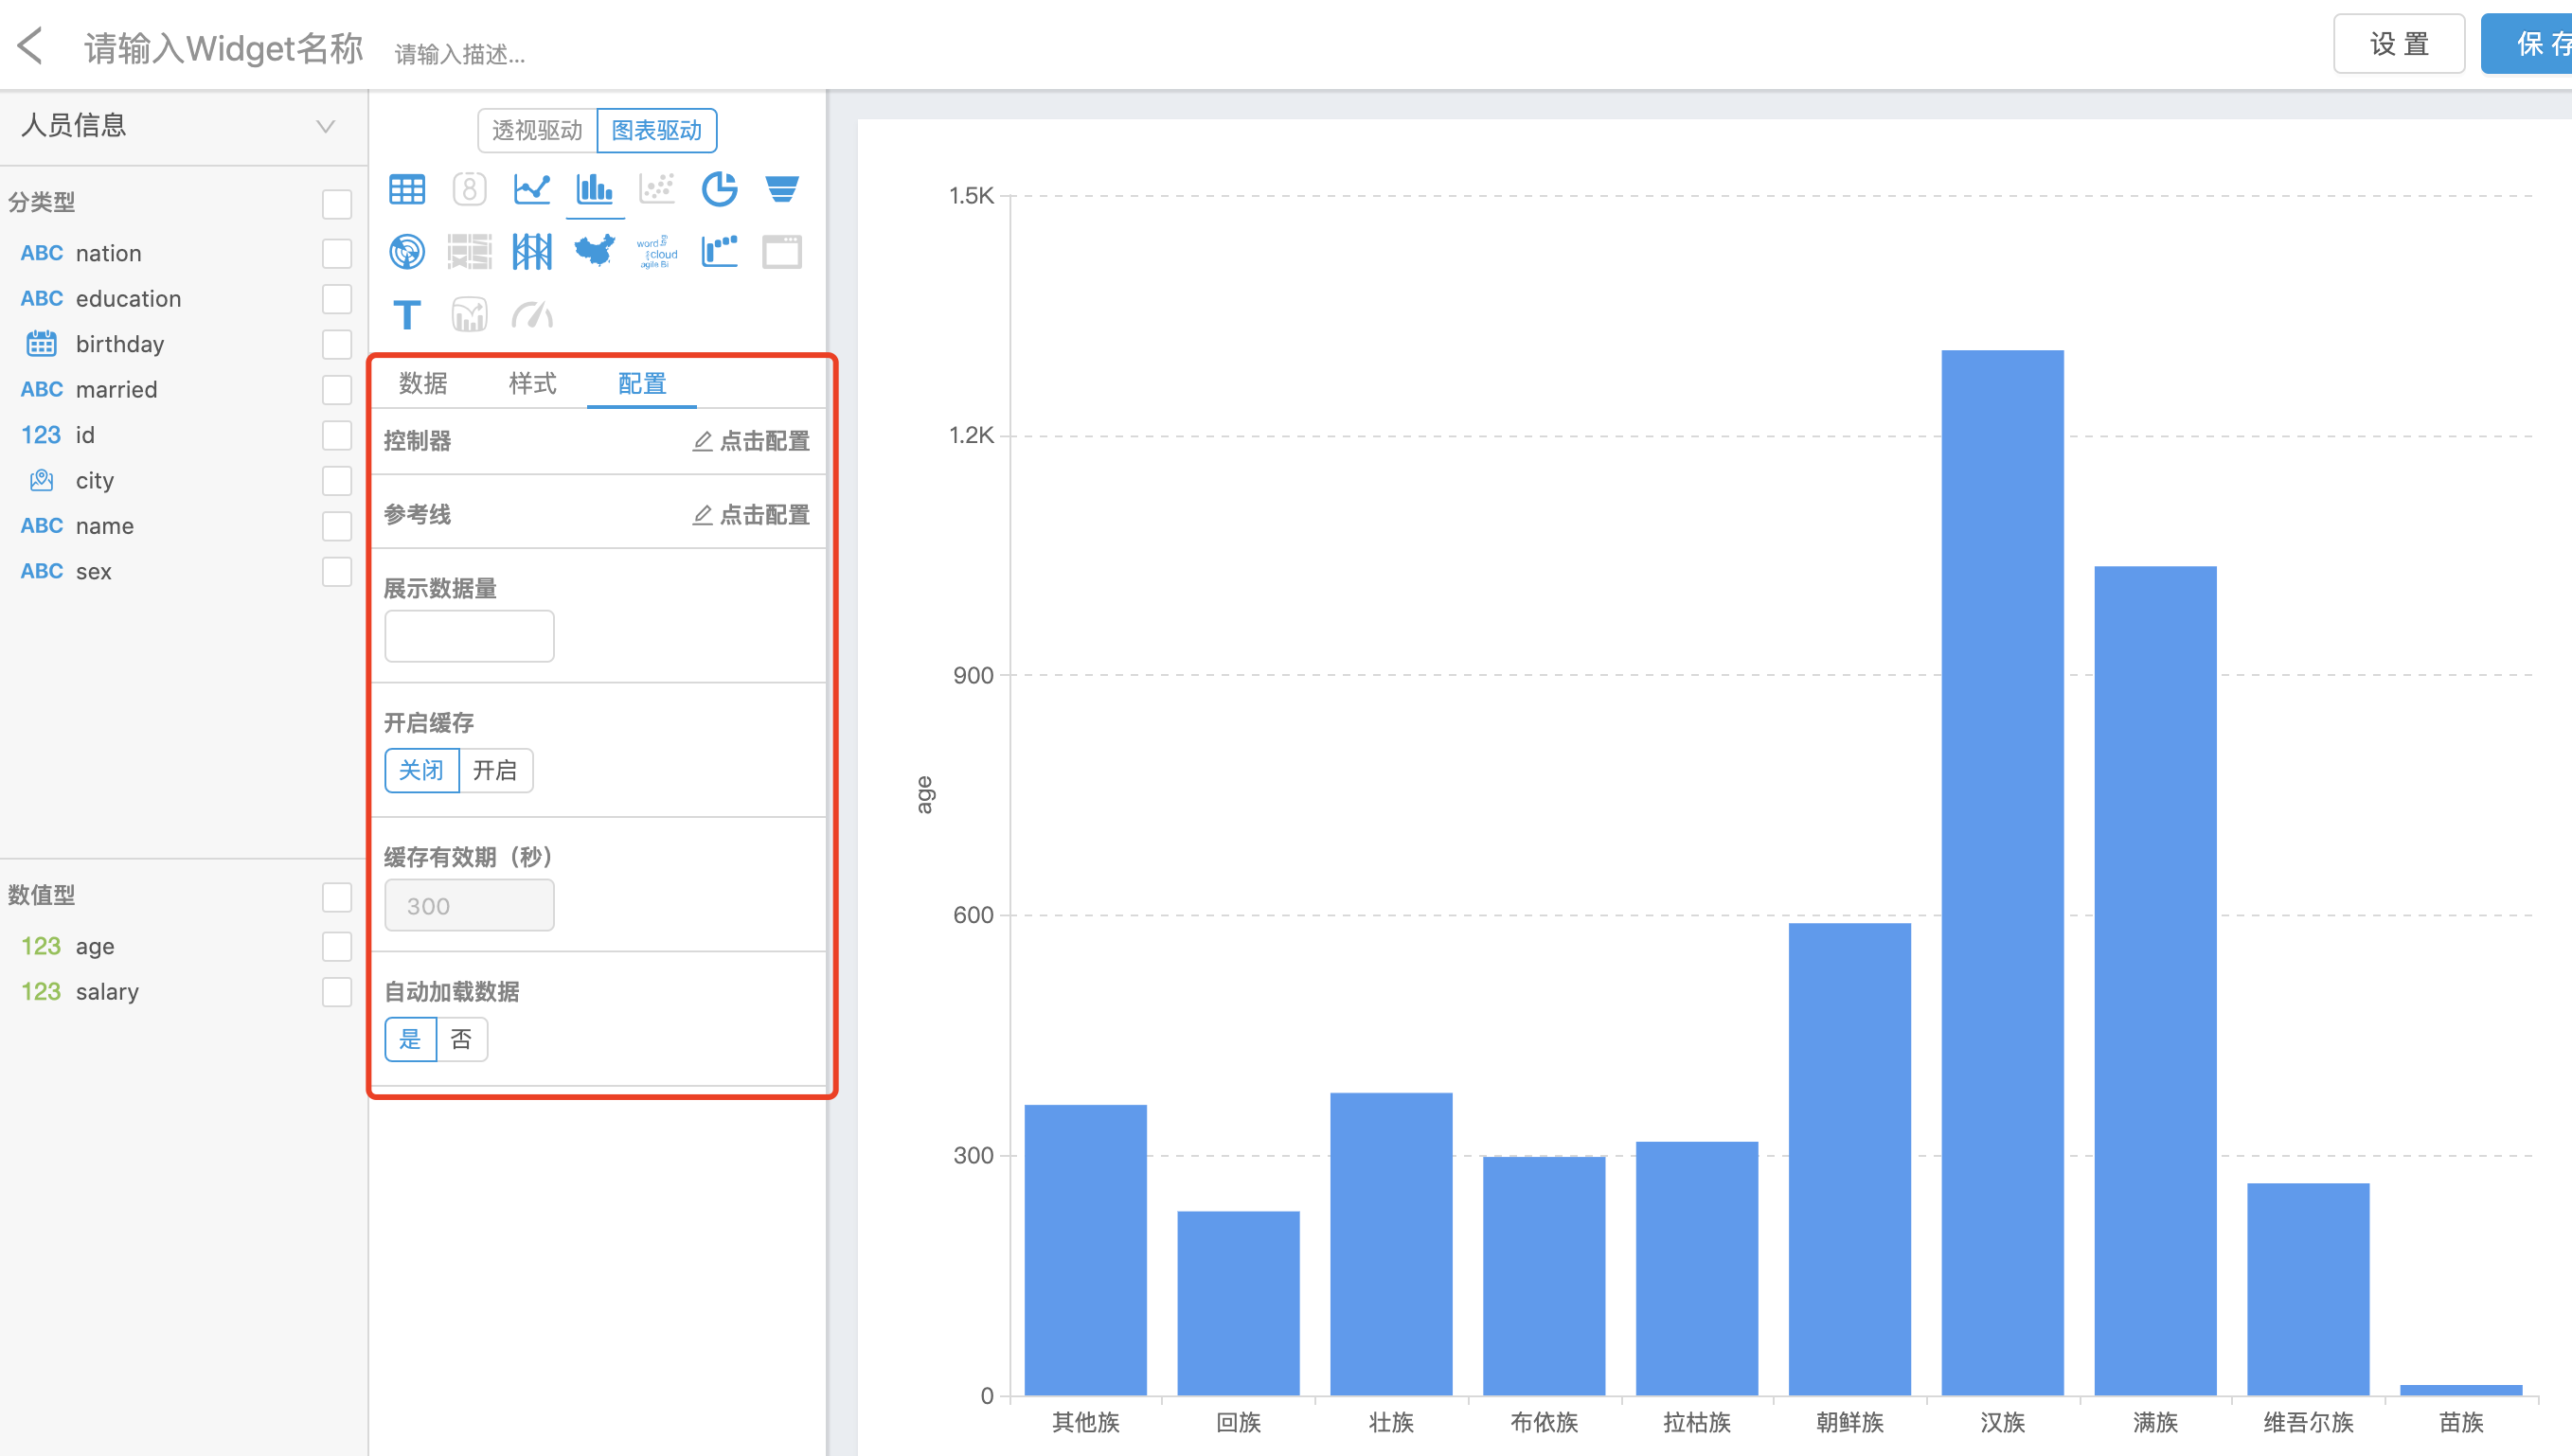The width and height of the screenshot is (2572, 1456).
Task: Turn cache on with 开启 option
Action: coord(495,770)
